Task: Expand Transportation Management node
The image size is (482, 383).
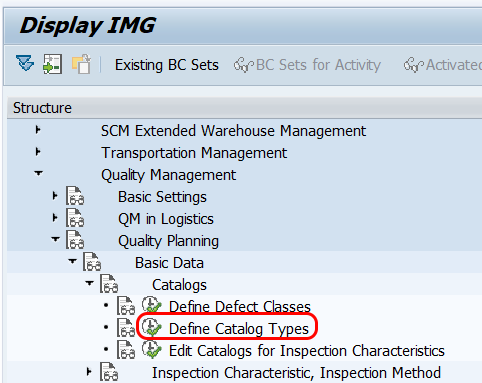Action: pyautogui.click(x=38, y=152)
